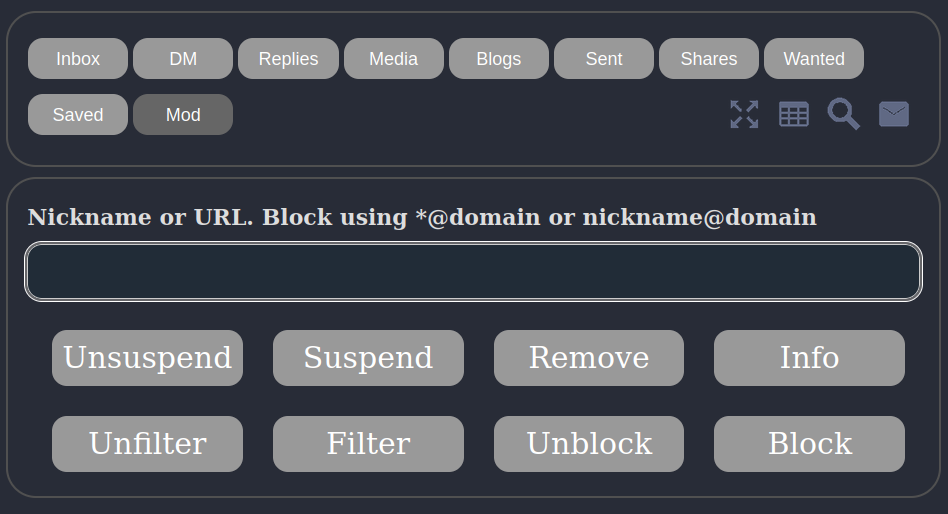Image resolution: width=948 pixels, height=514 pixels.
Task: Focus the nickname or URL input field
Action: point(473,272)
